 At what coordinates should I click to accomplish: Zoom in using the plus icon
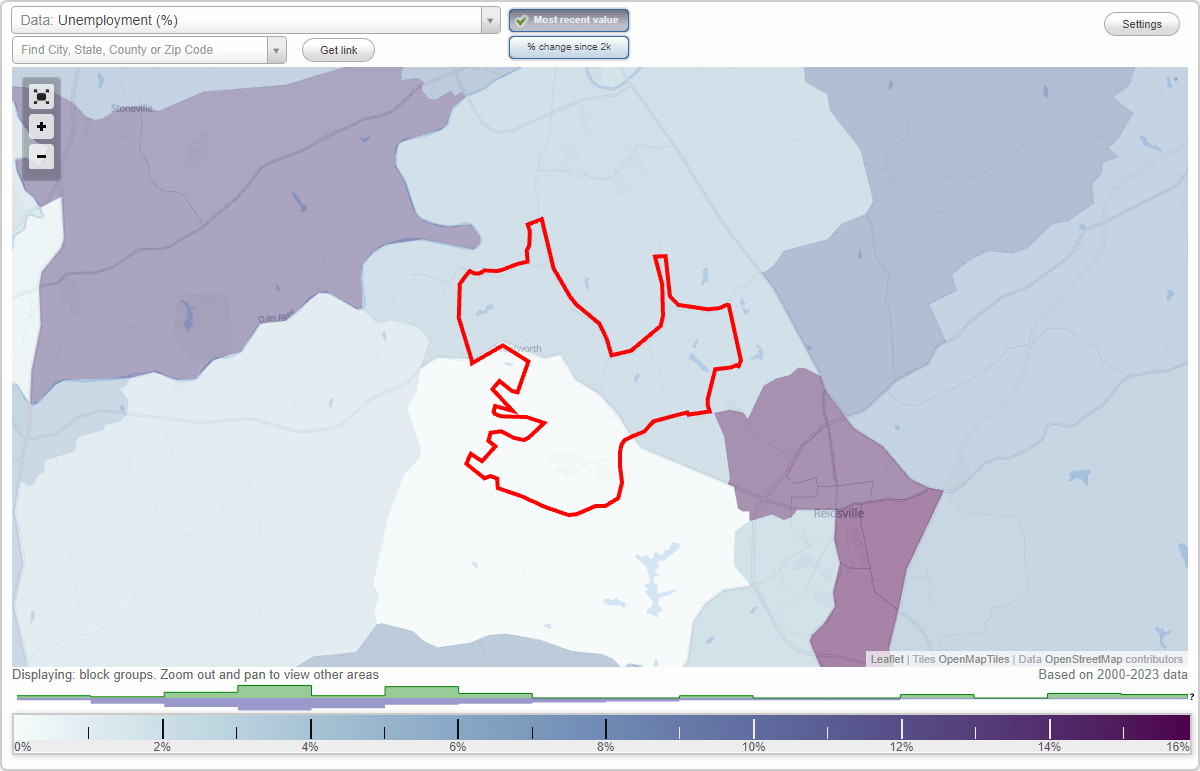[x=41, y=126]
